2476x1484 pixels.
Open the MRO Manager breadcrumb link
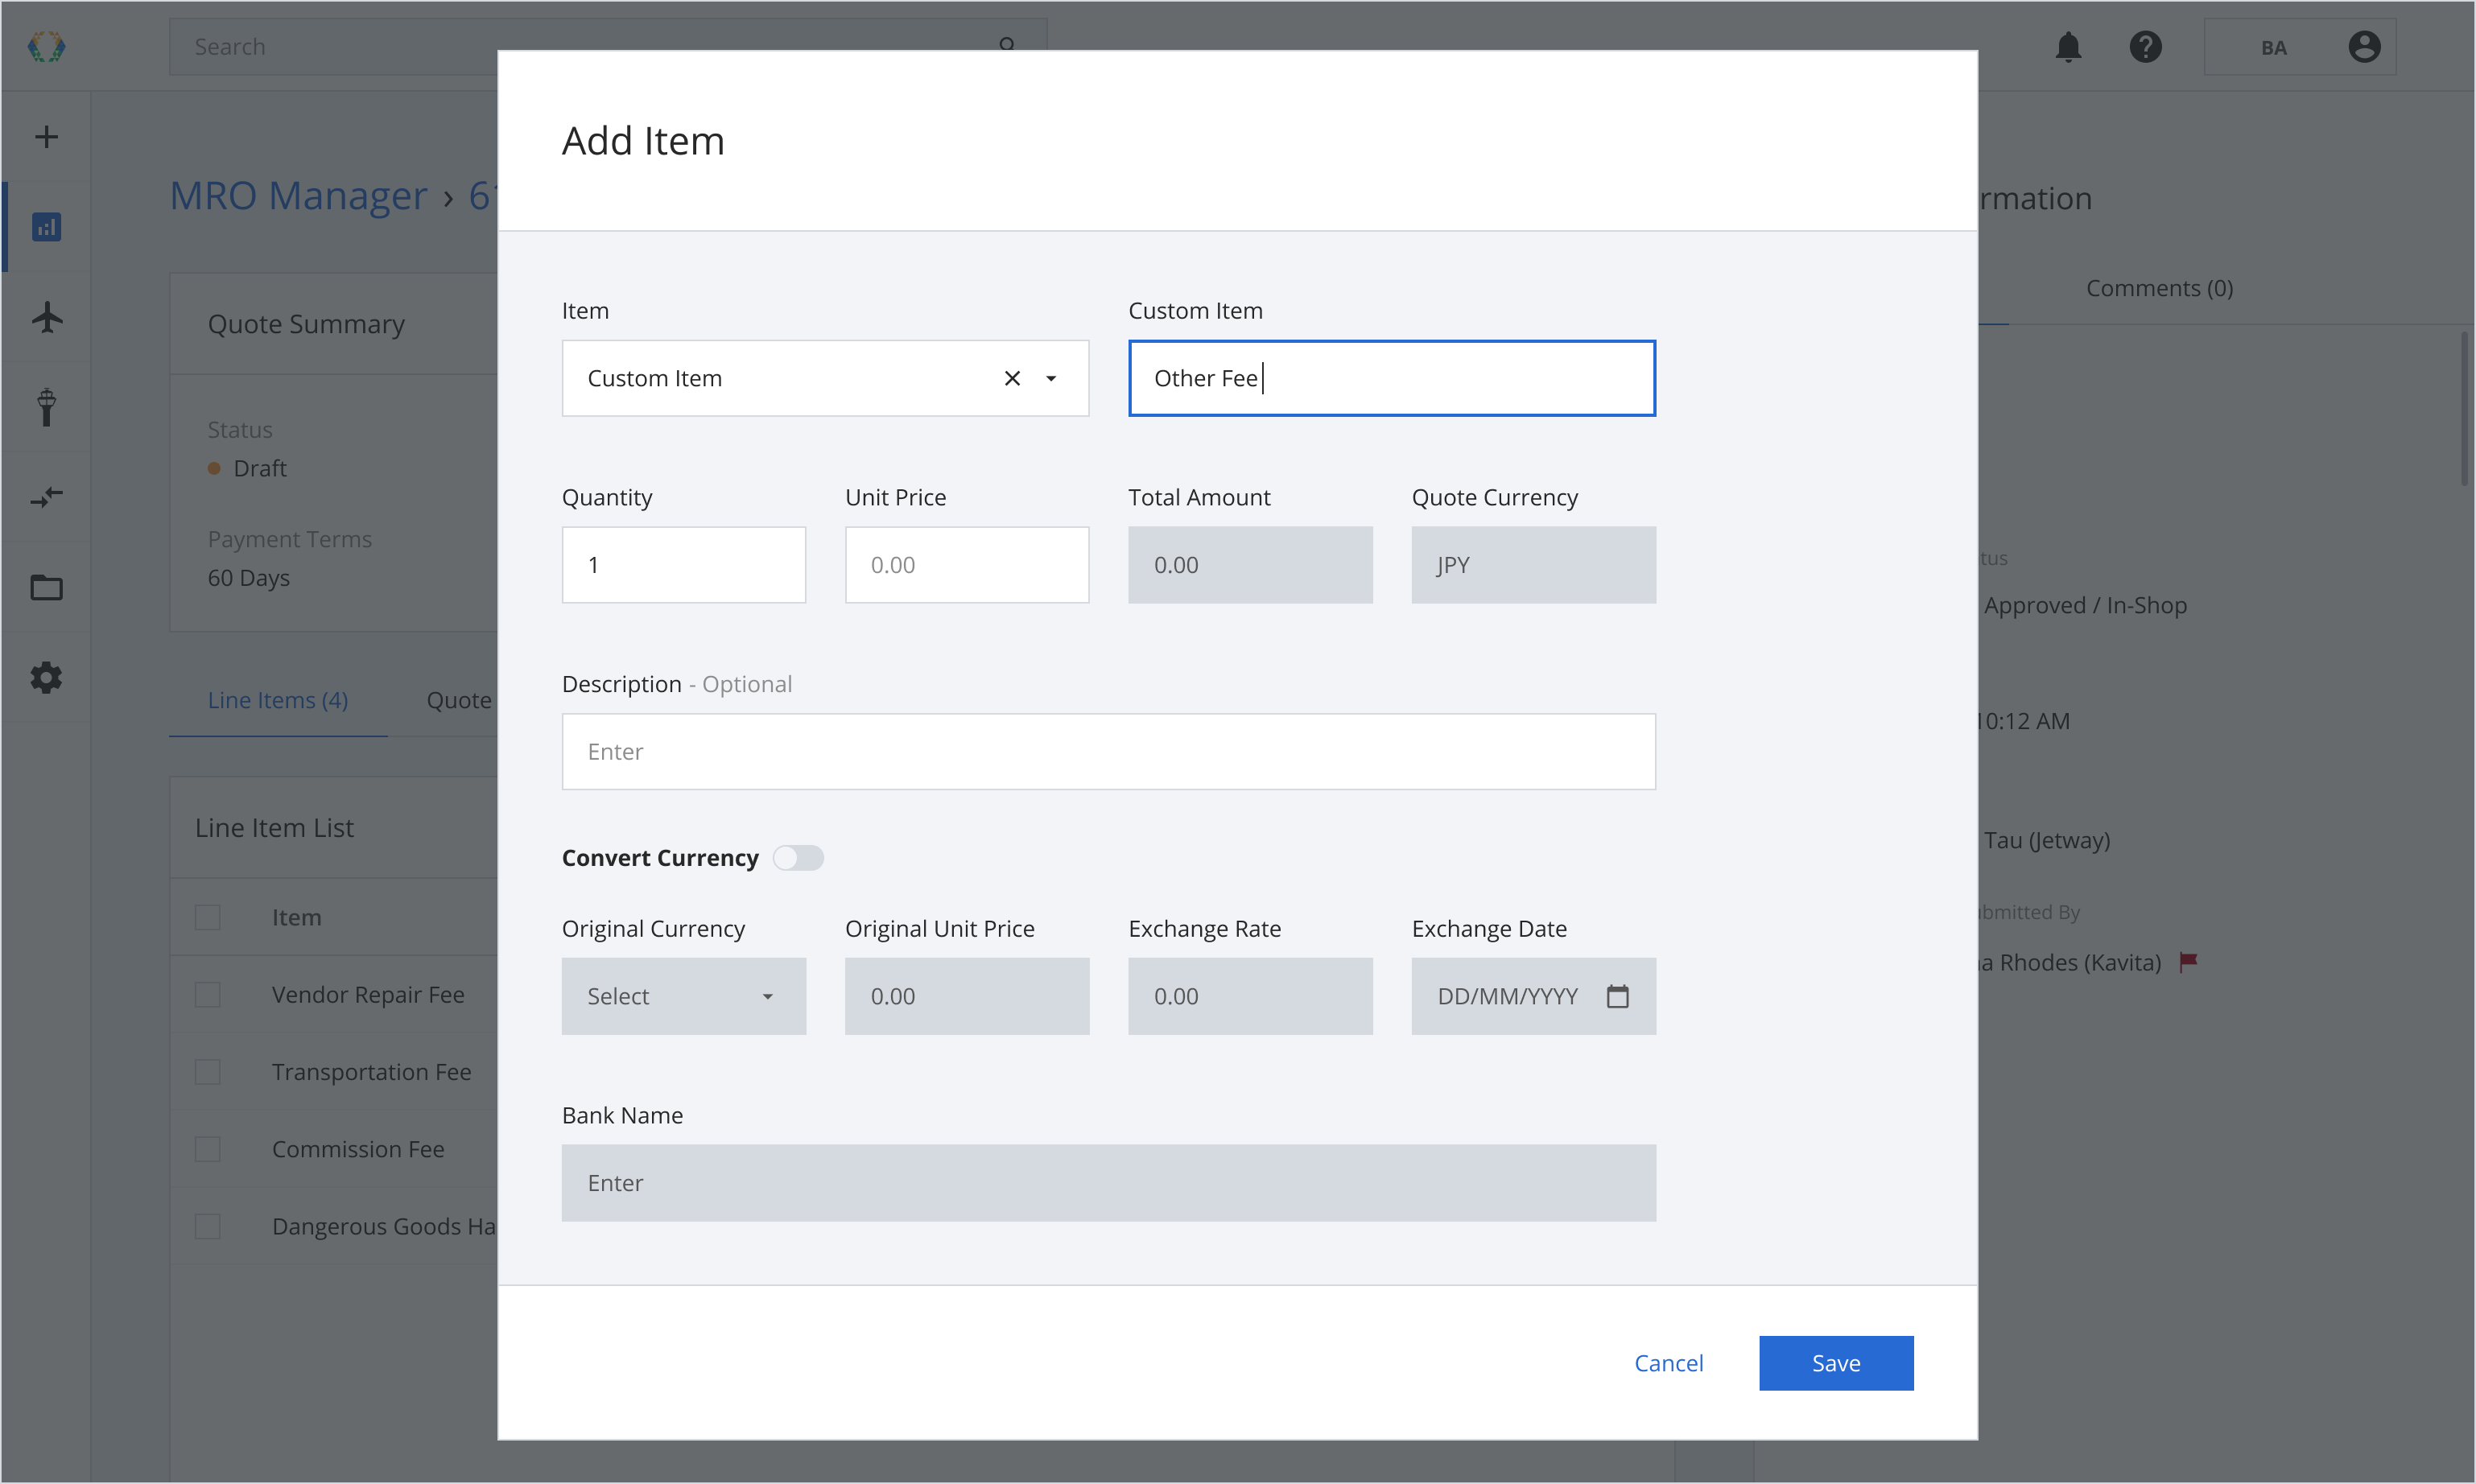298,196
